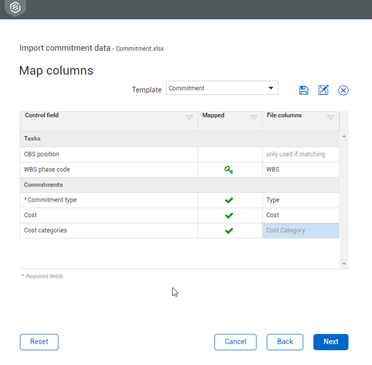Click the delete template circled X icon
The image size is (372, 365).
tap(343, 90)
